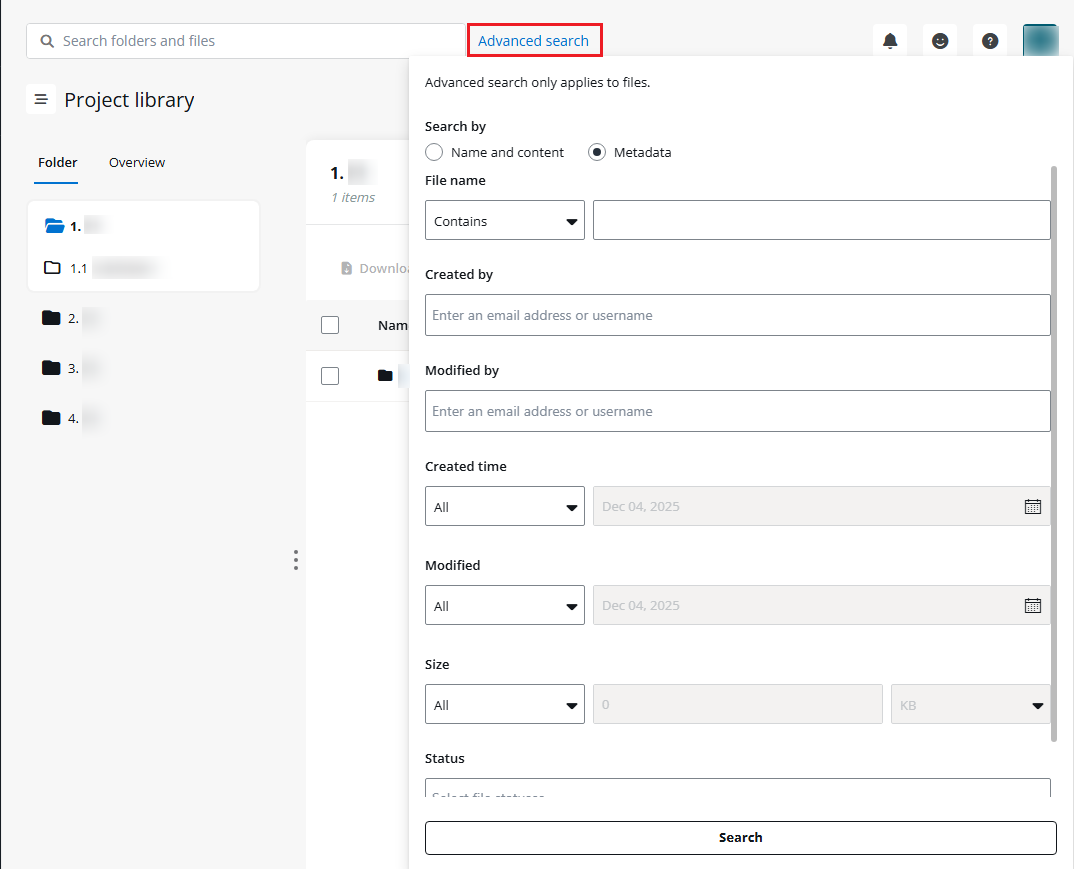1074x869 pixels.
Task: Click the Advanced search link
Action: 533,41
